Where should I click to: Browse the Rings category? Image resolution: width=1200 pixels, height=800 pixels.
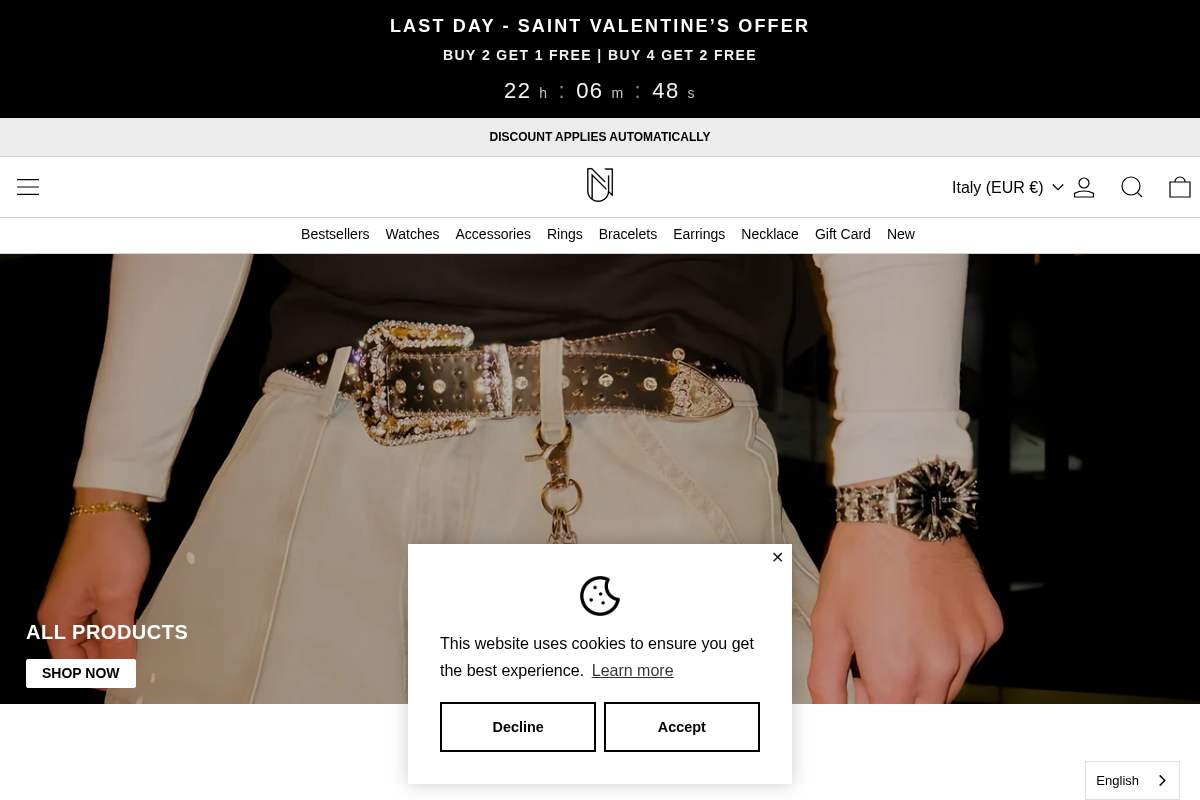coord(565,234)
